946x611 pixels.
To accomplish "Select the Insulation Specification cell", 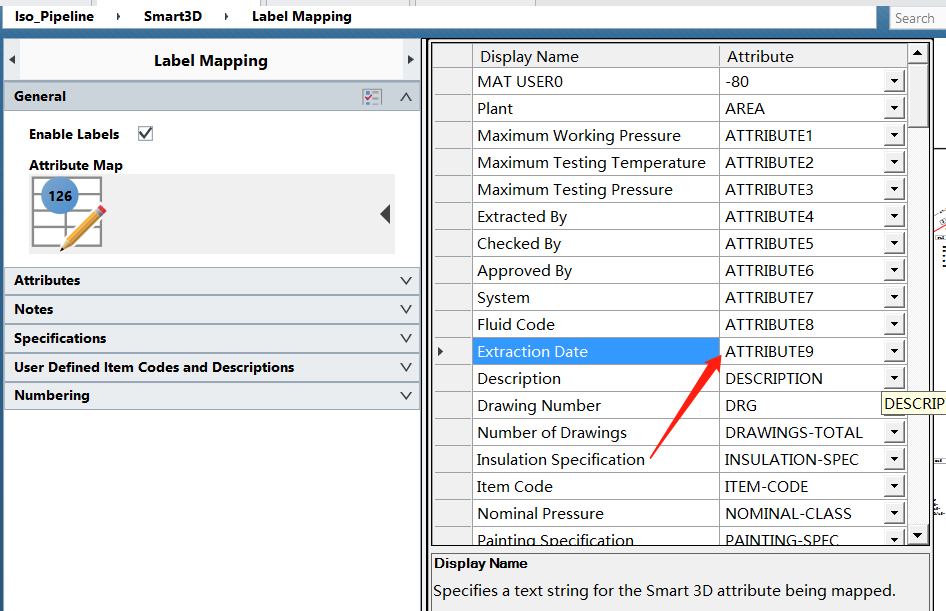I will (x=595, y=459).
